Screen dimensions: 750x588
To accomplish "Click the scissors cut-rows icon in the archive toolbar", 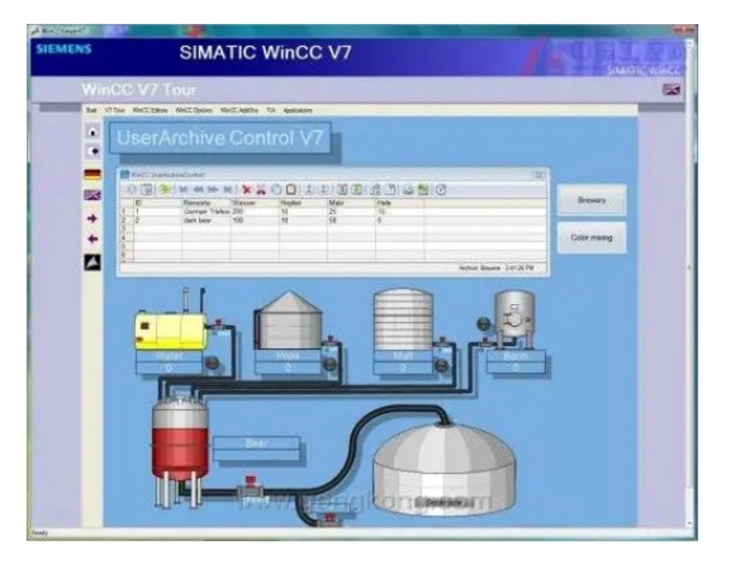I will click(x=261, y=190).
